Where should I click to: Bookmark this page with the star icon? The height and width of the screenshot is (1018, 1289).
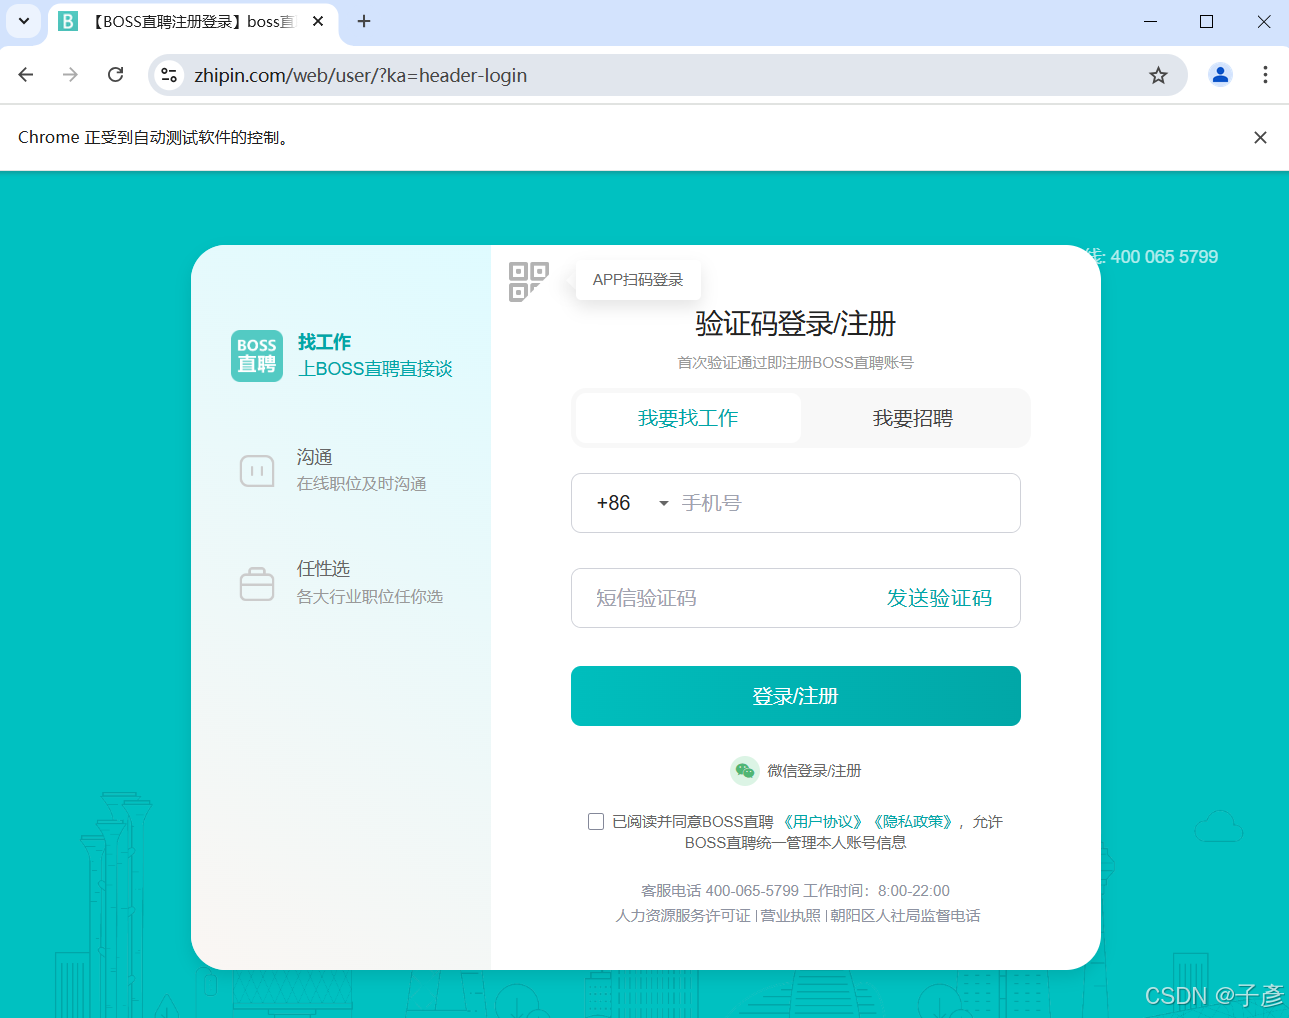tap(1158, 75)
